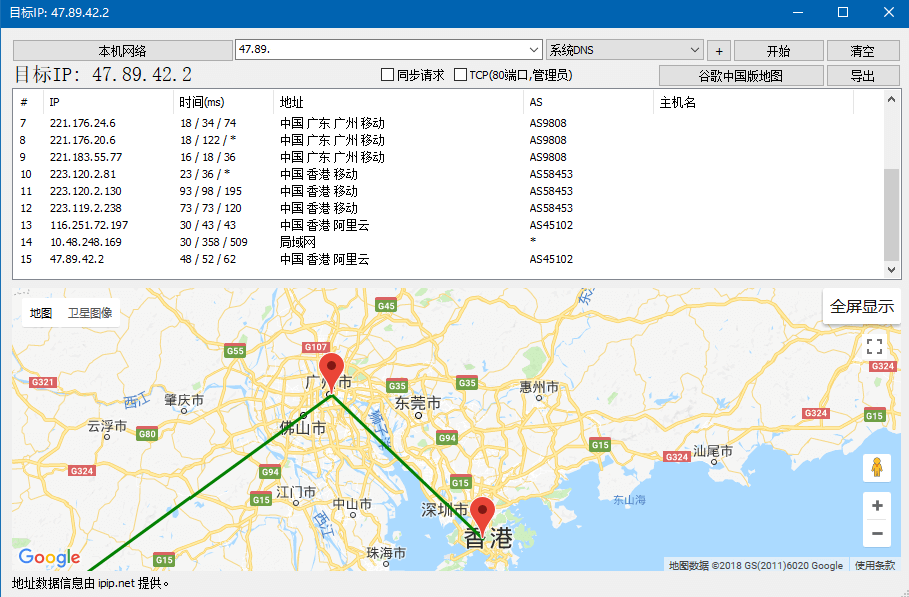The height and width of the screenshot is (597, 909).
Task: Click the 时间(ms) column header
Action: click(223, 103)
